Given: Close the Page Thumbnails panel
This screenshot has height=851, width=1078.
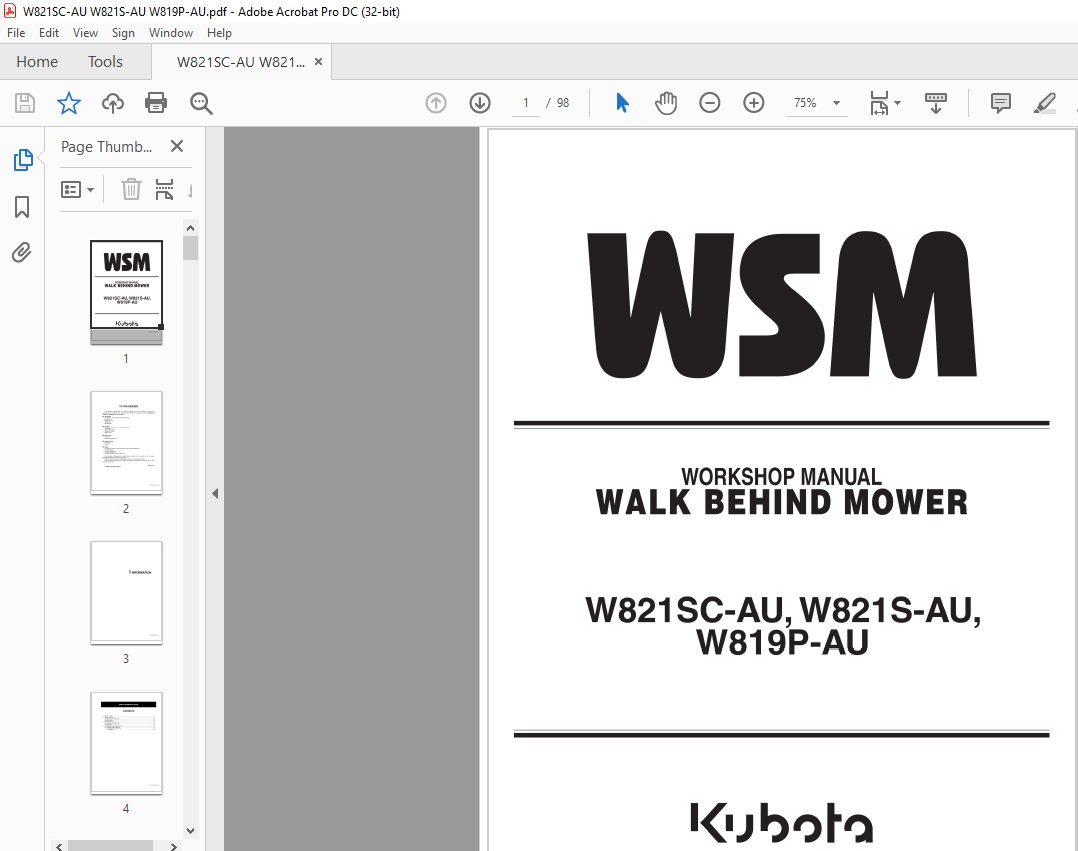Looking at the screenshot, I should click(x=177, y=146).
